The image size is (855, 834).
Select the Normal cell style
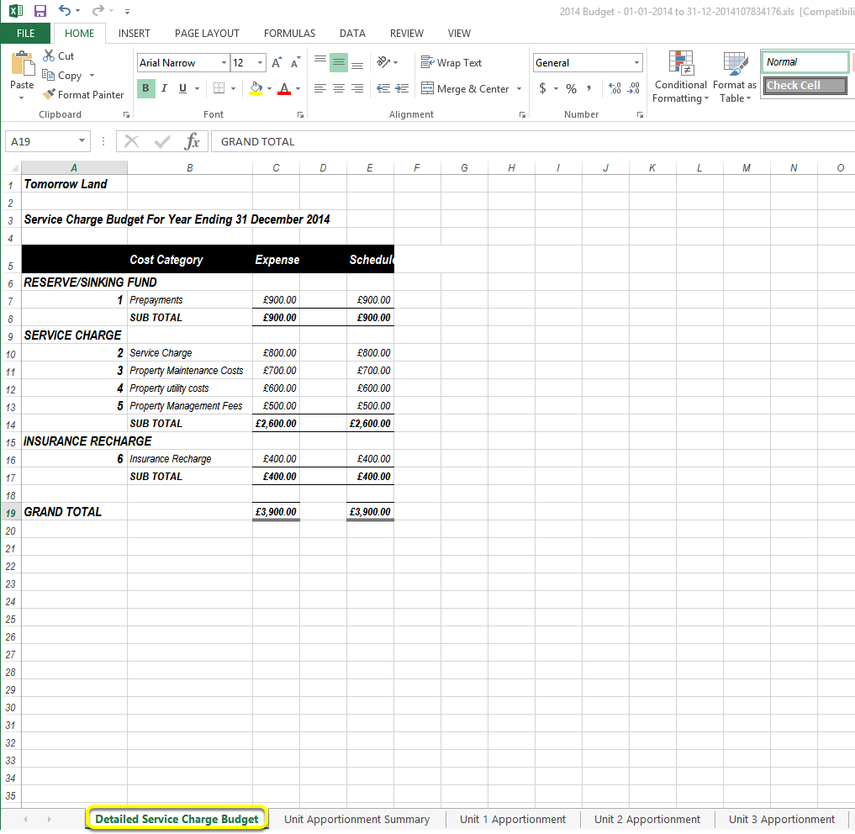805,62
